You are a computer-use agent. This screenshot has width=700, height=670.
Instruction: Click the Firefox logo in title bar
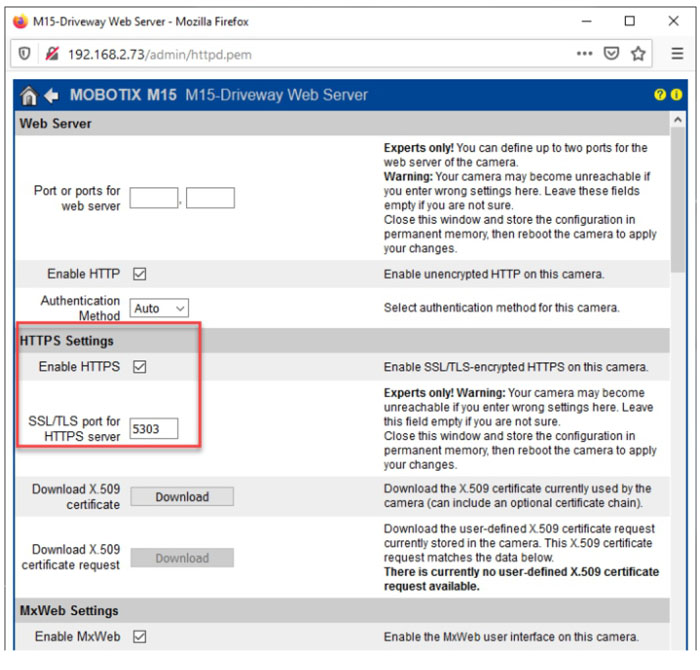tap(20, 21)
